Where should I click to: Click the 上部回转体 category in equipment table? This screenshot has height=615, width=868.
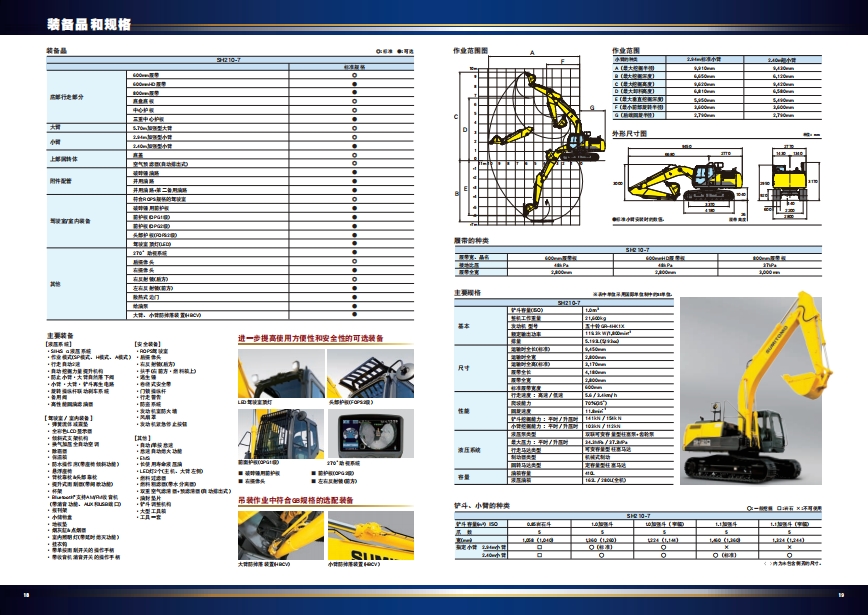[x=64, y=159]
